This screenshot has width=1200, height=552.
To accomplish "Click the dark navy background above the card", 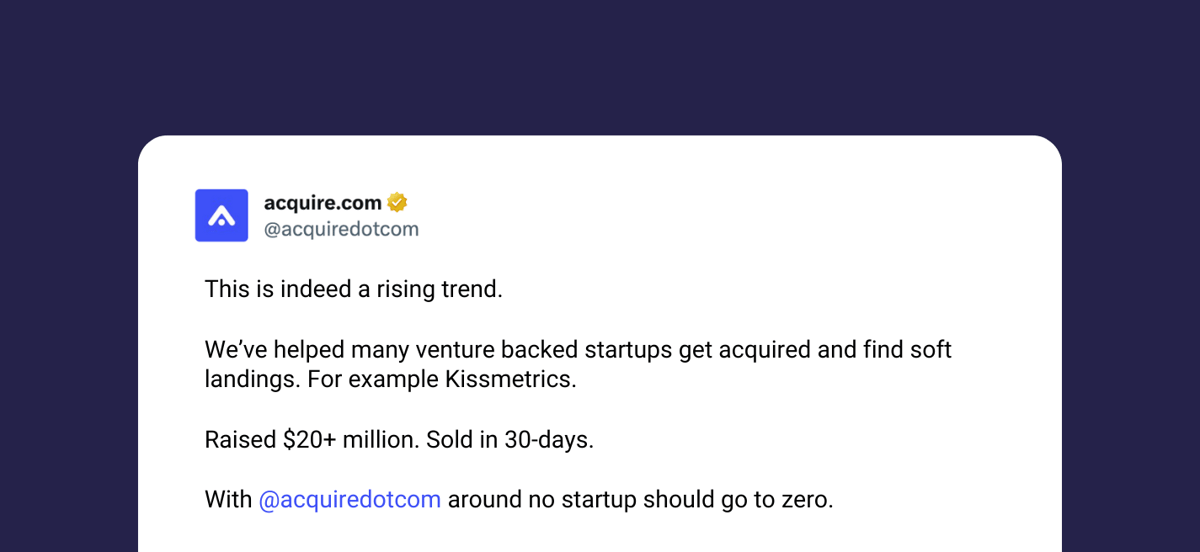I will pos(600,65).
